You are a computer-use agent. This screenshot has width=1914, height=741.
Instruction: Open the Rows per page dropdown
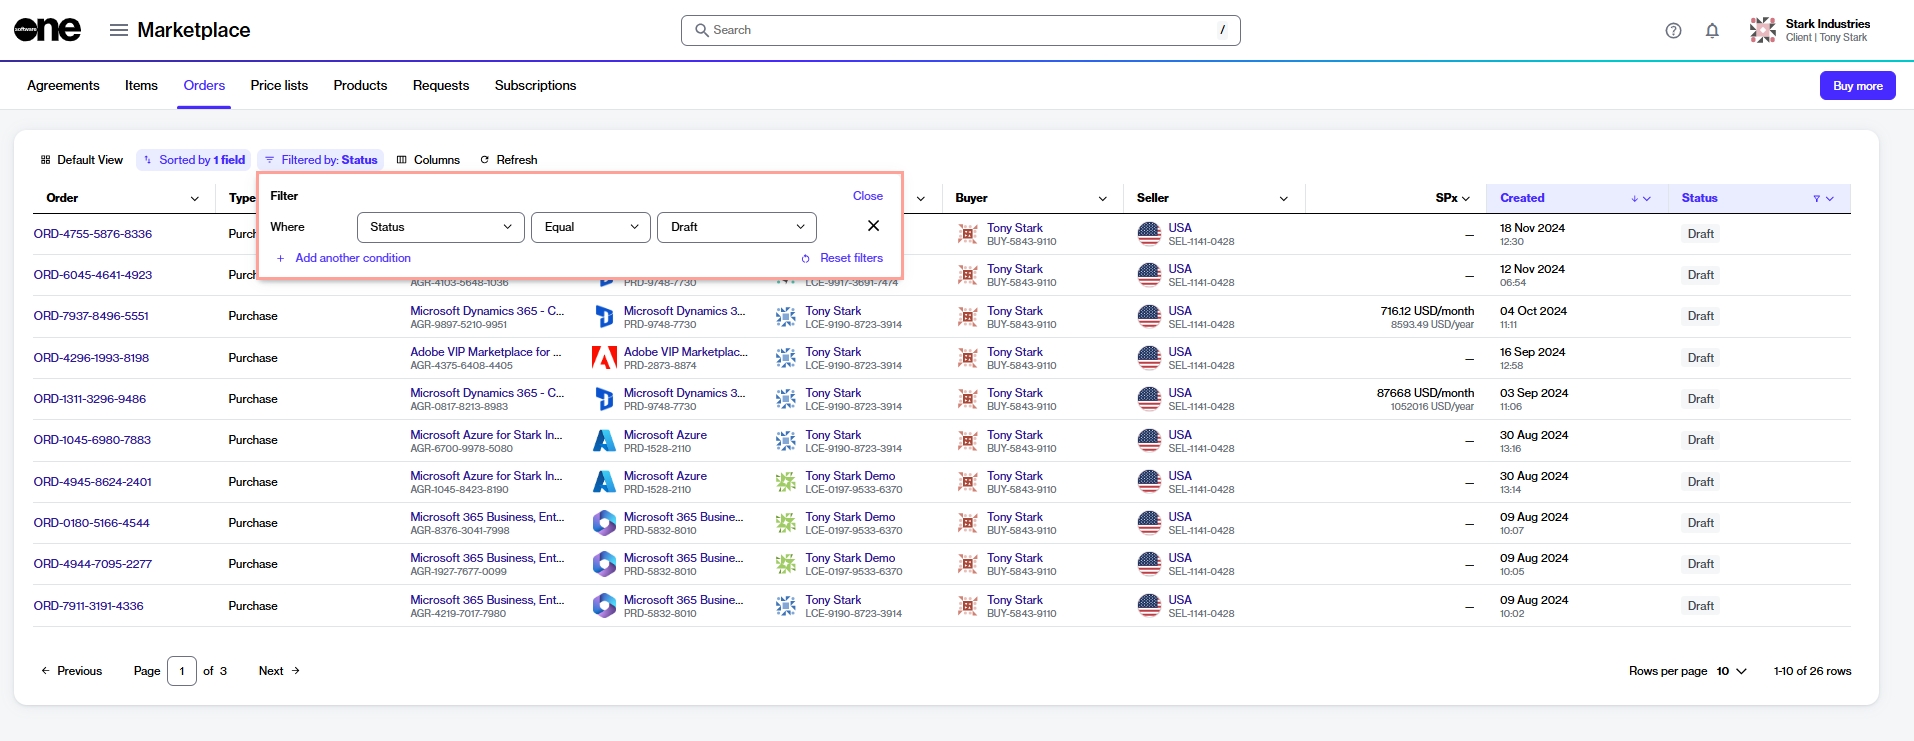1732,671
